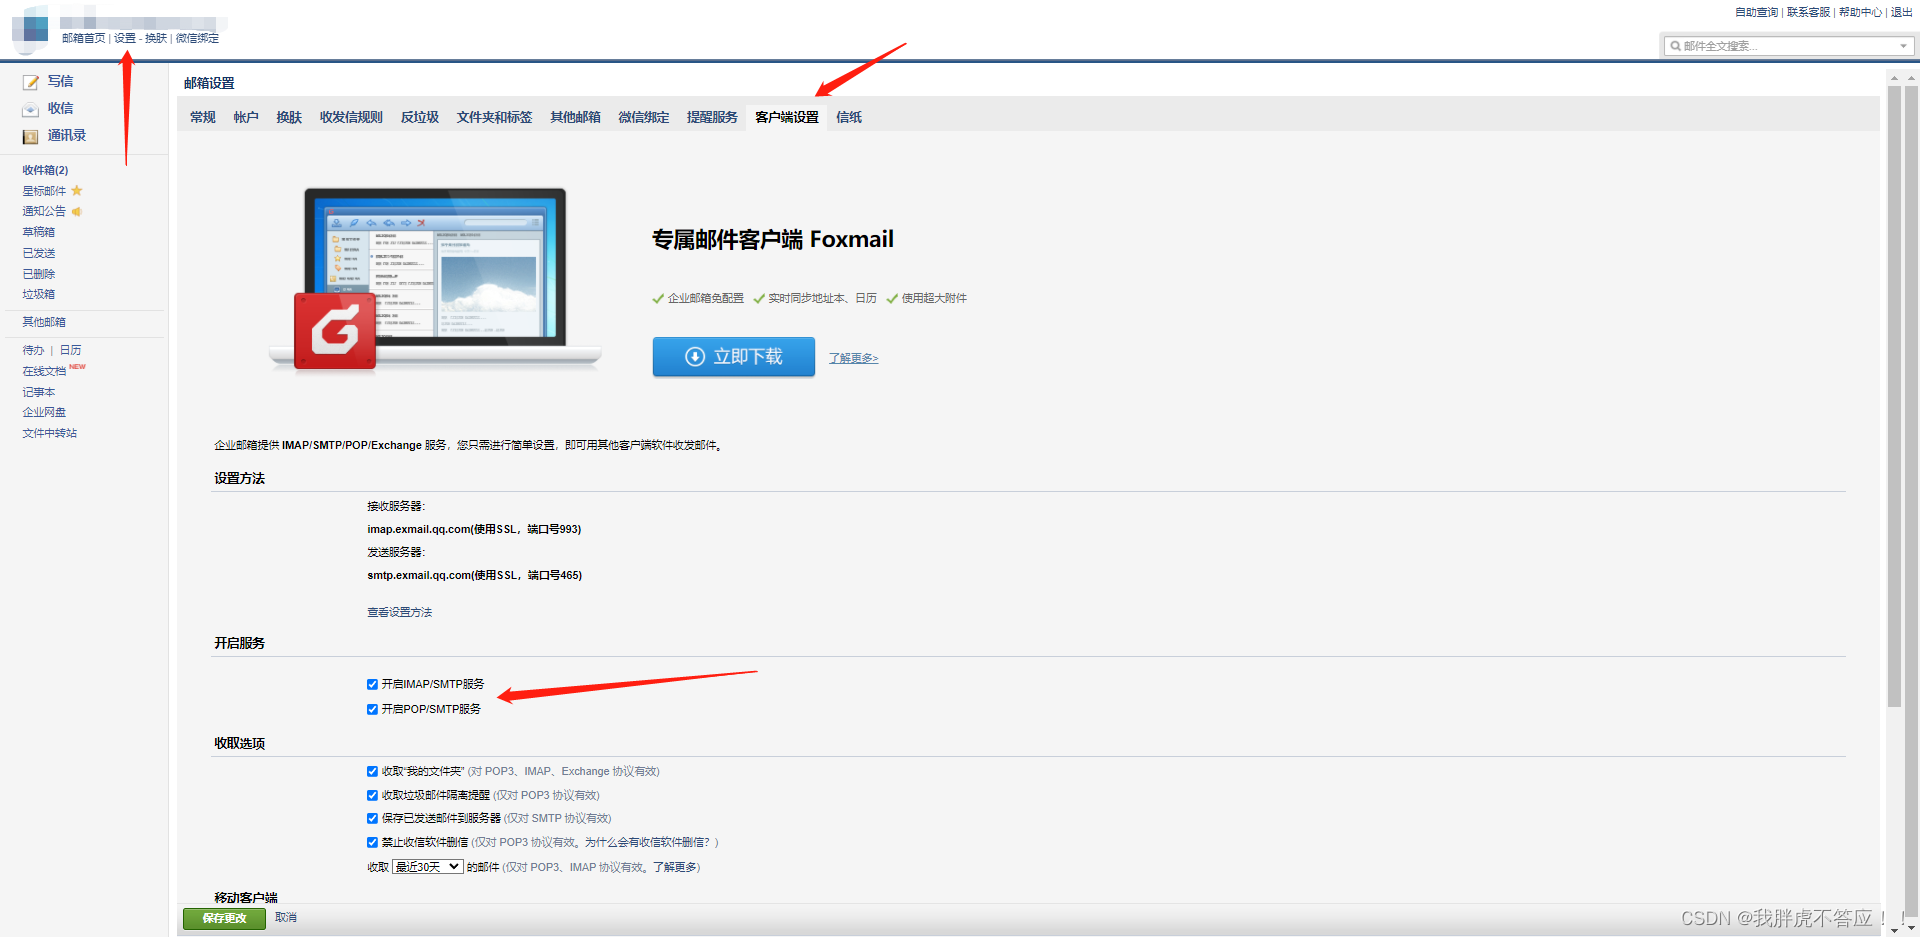The image size is (1920, 937).
Task: Click 帮助中心 in the top-right
Action: 1860,12
